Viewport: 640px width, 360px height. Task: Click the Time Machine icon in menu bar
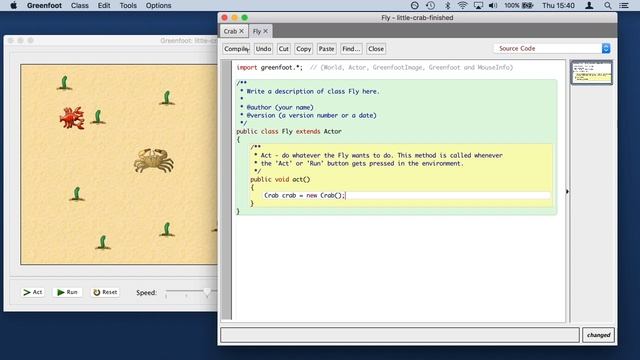430,5
